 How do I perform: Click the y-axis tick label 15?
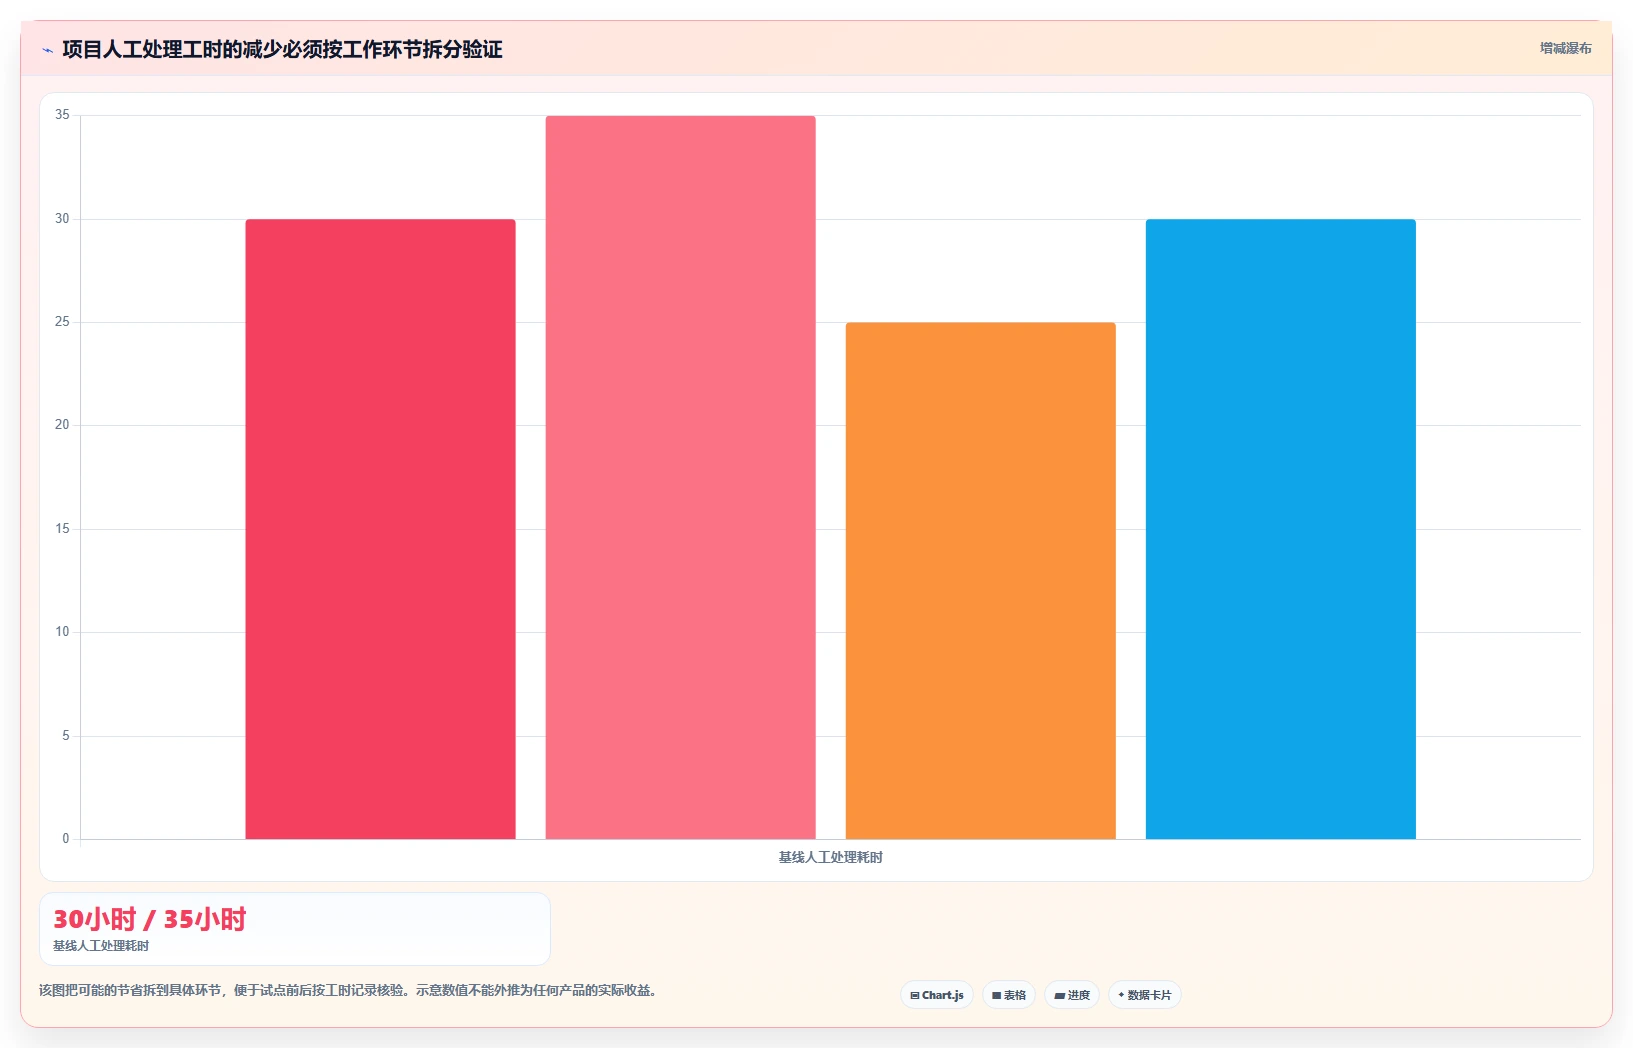tap(62, 529)
